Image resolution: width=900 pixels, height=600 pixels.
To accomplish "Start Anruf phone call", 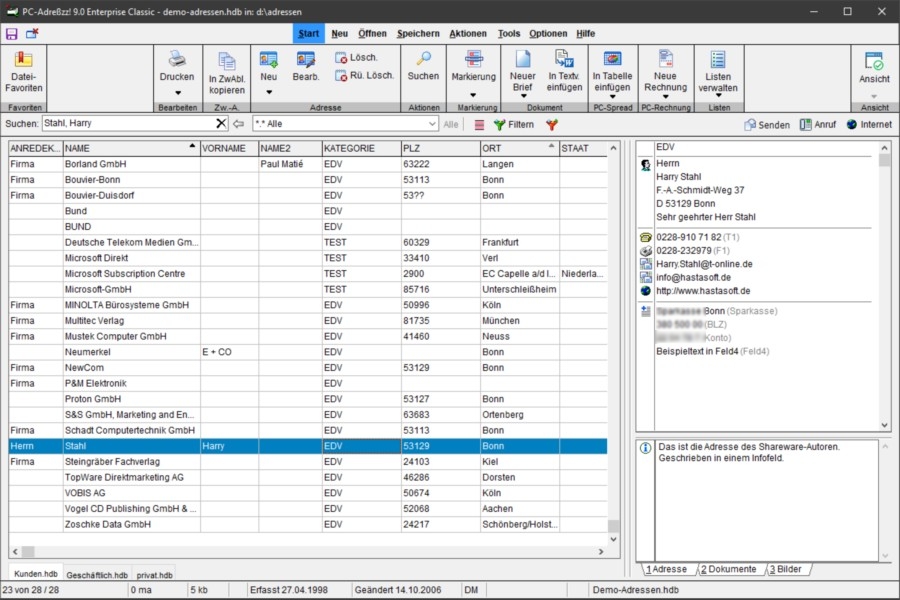I will pyautogui.click(x=818, y=125).
